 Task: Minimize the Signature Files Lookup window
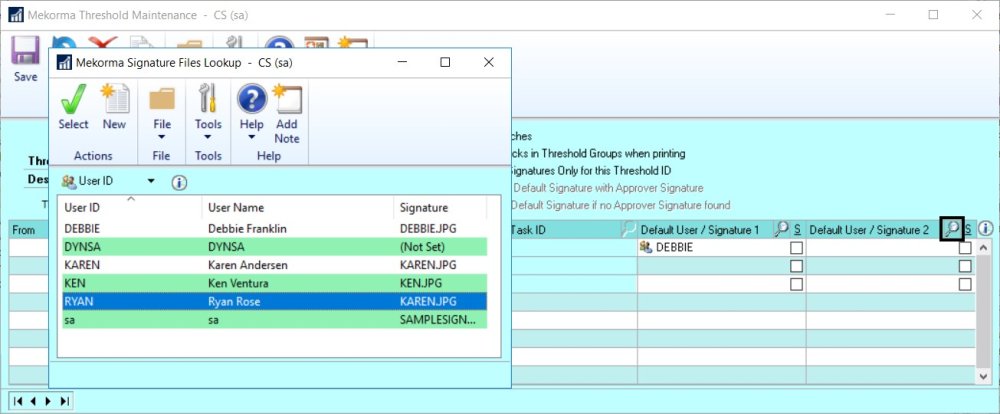click(402, 62)
